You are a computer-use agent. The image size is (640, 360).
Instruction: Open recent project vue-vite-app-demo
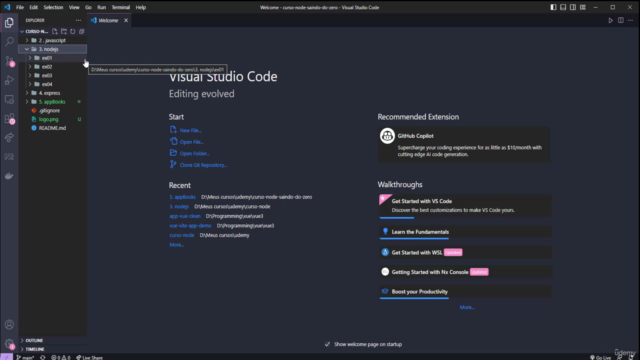(190, 225)
